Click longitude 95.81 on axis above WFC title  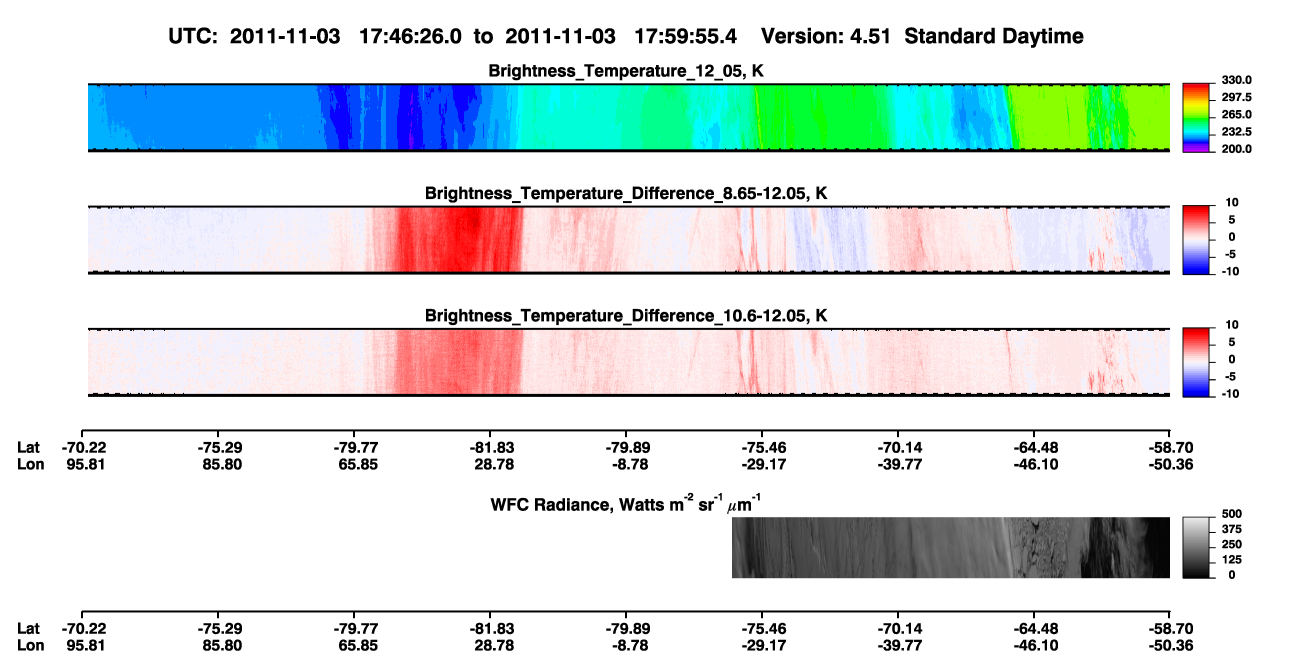(x=84, y=464)
